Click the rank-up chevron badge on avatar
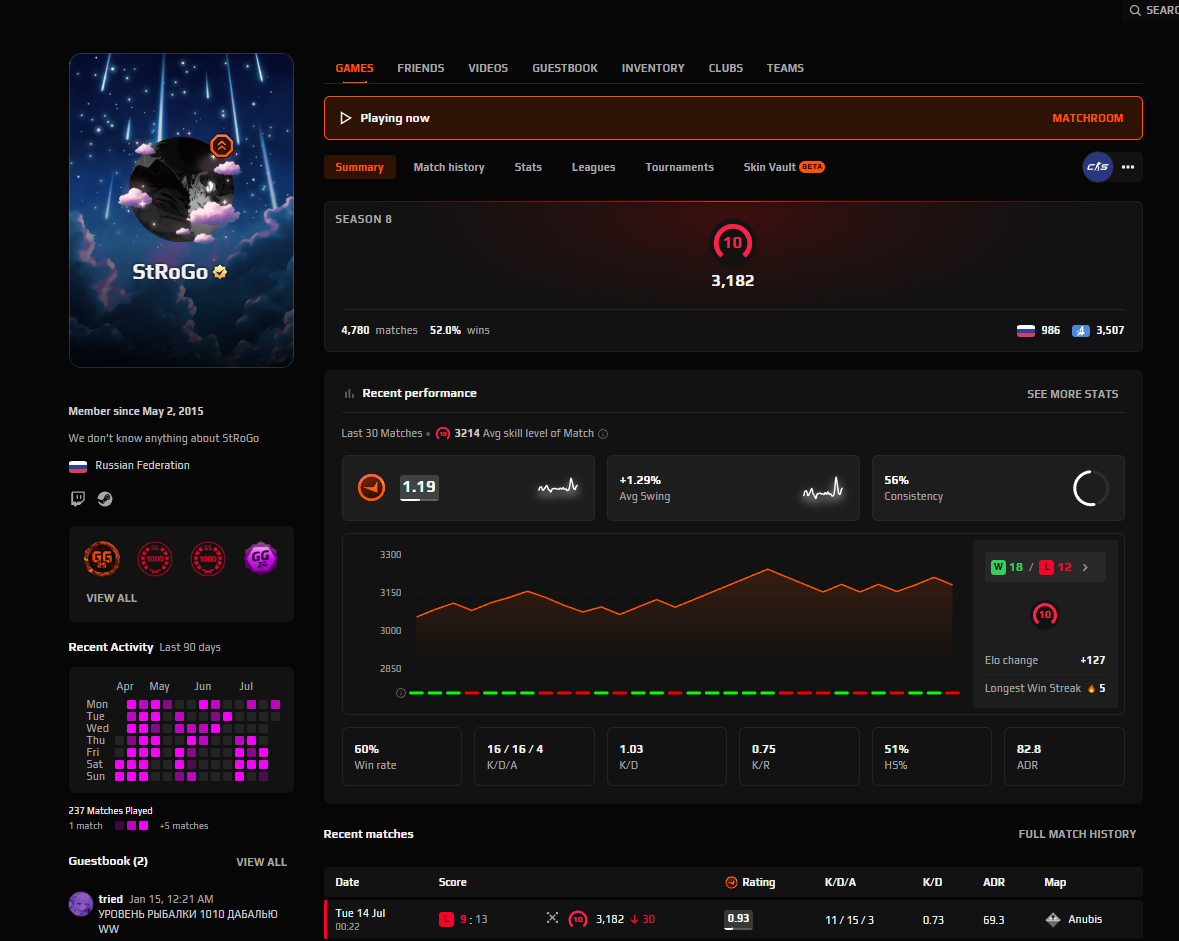Image resolution: width=1179 pixels, height=941 pixels. click(x=222, y=146)
